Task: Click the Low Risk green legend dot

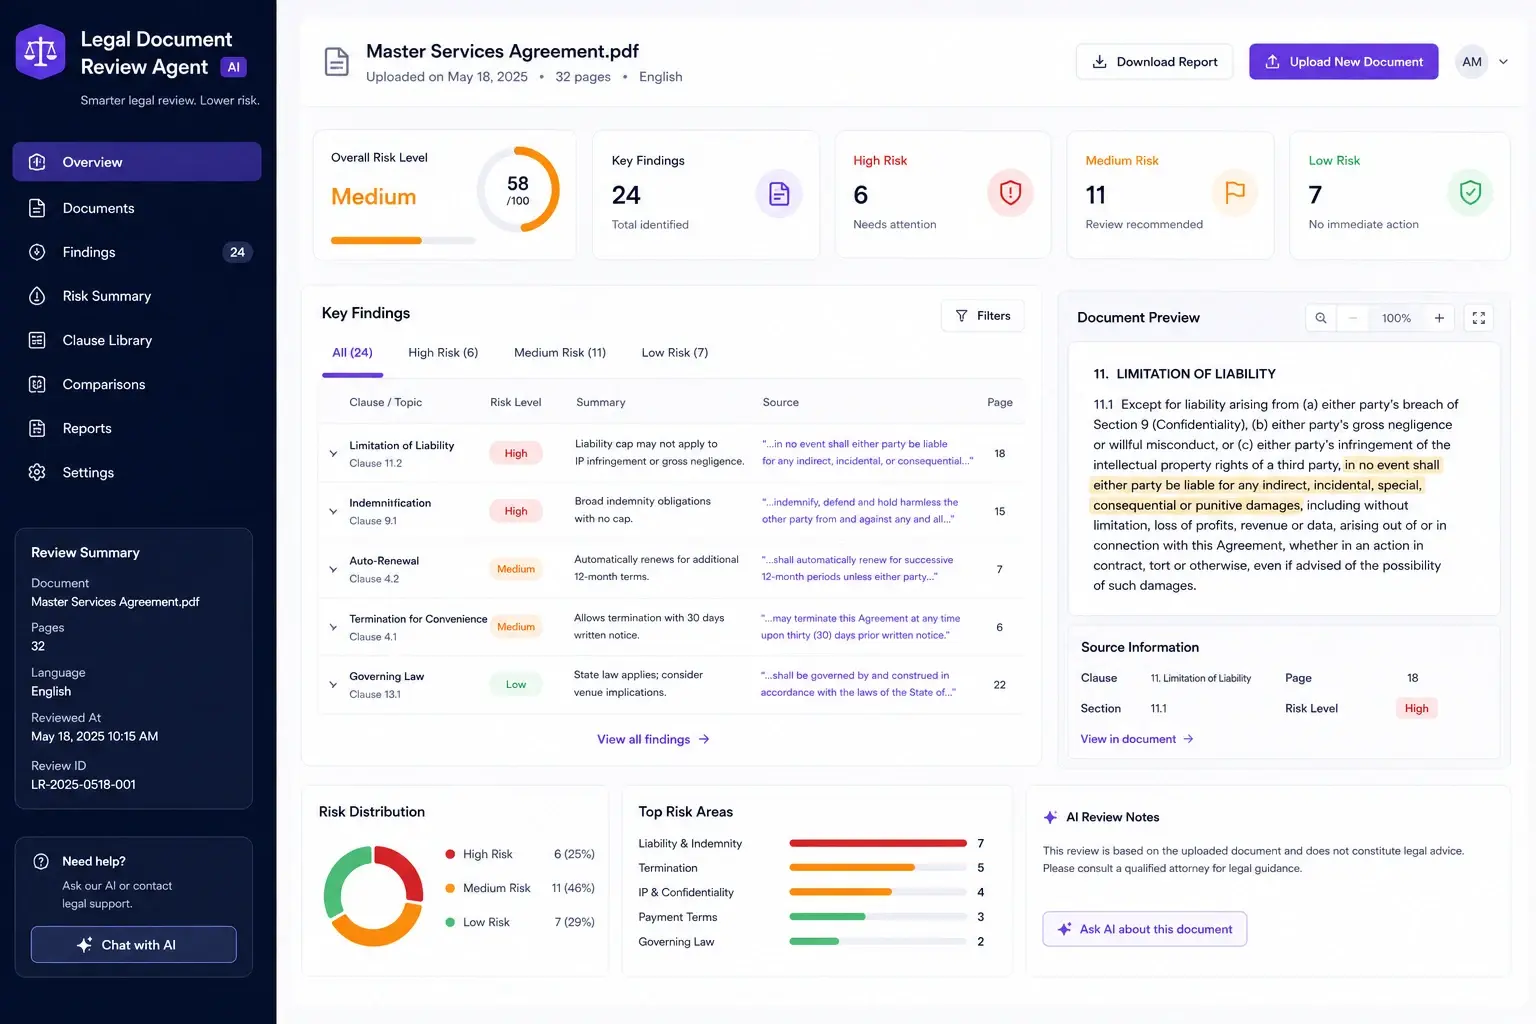Action: pyautogui.click(x=450, y=922)
